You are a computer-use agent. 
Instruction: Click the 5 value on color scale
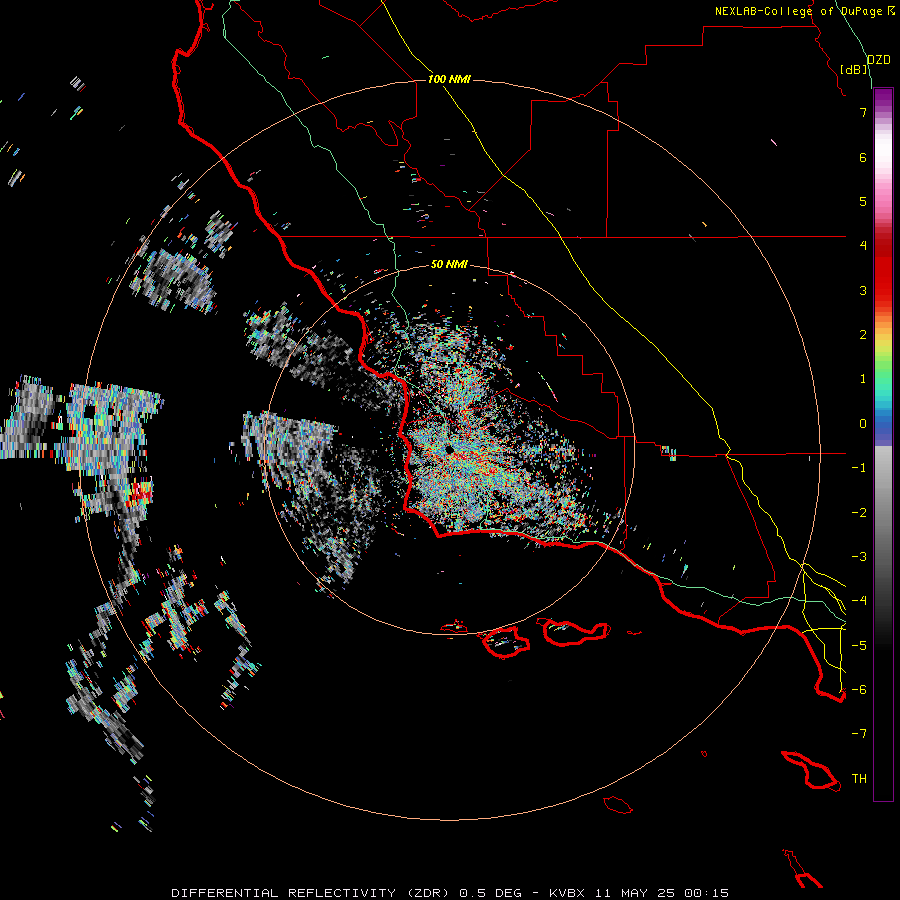863,201
